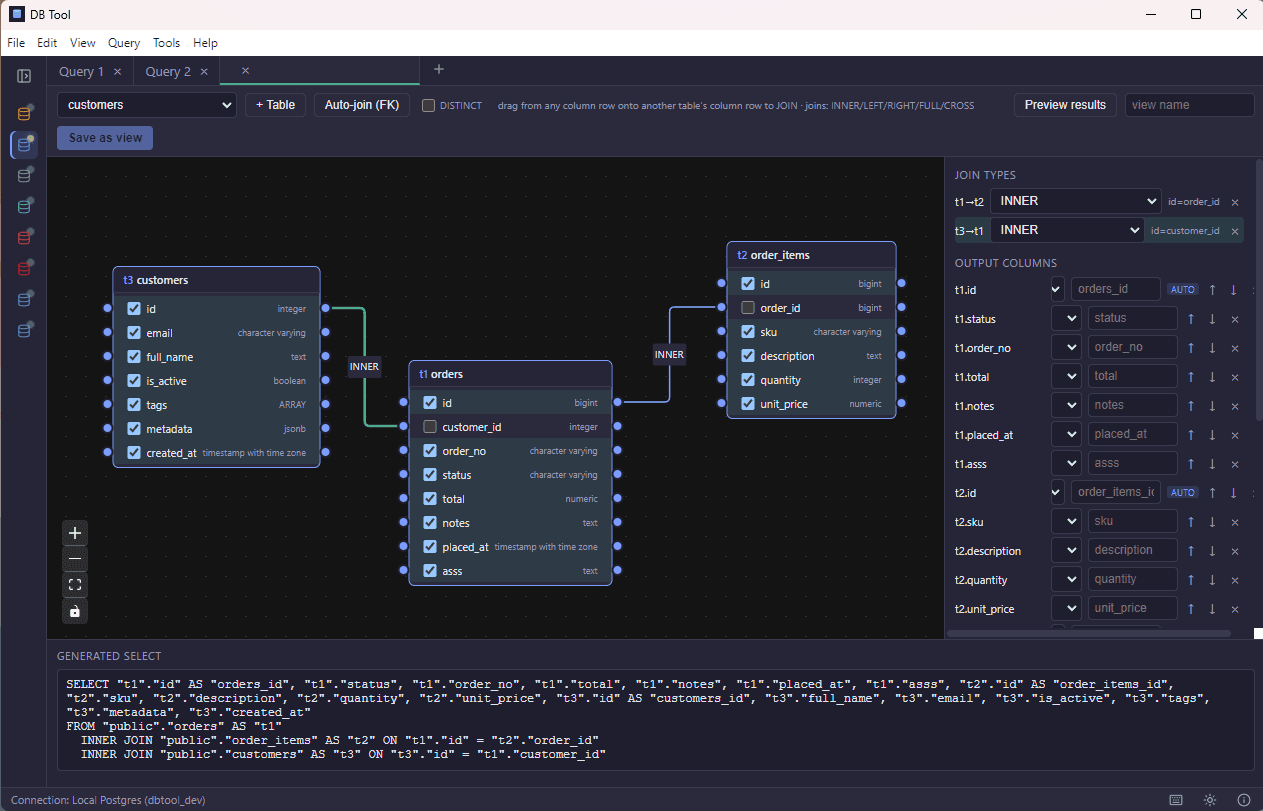Close the Query 1 tab
The width and height of the screenshot is (1263, 811).
117,72
